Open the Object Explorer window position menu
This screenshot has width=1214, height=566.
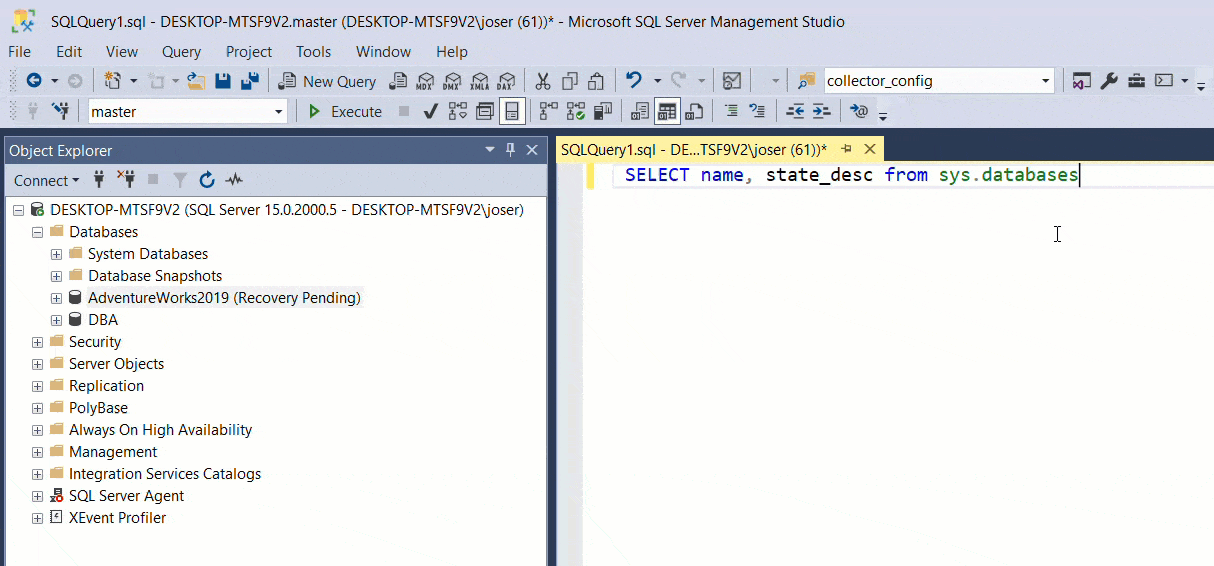(490, 150)
